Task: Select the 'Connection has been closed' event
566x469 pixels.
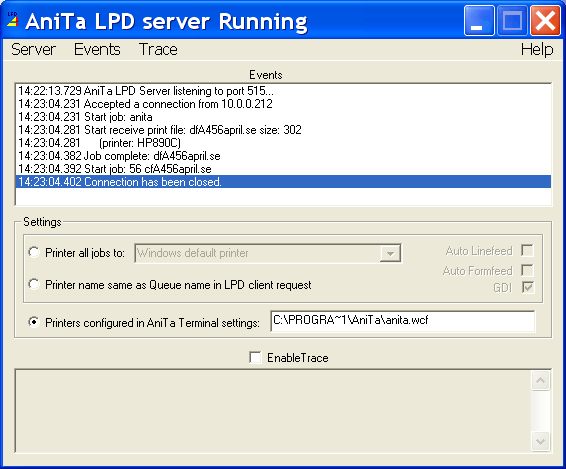Action: coord(283,182)
